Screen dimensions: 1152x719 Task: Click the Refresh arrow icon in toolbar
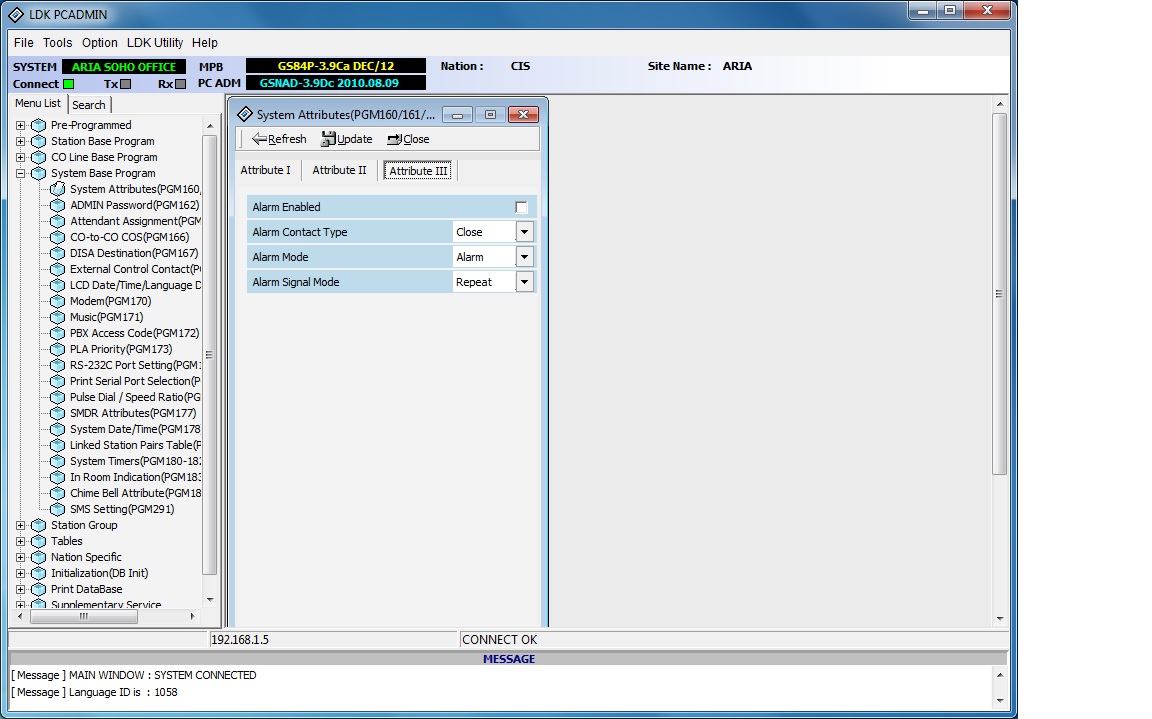point(259,139)
